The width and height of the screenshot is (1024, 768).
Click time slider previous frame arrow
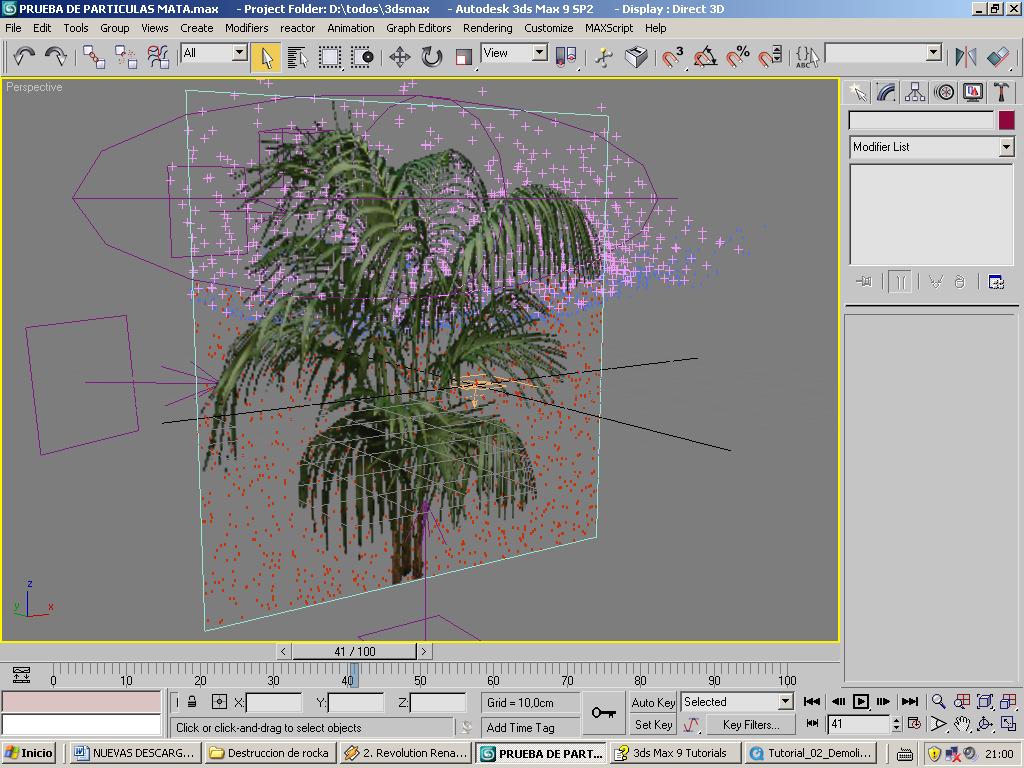[283, 652]
